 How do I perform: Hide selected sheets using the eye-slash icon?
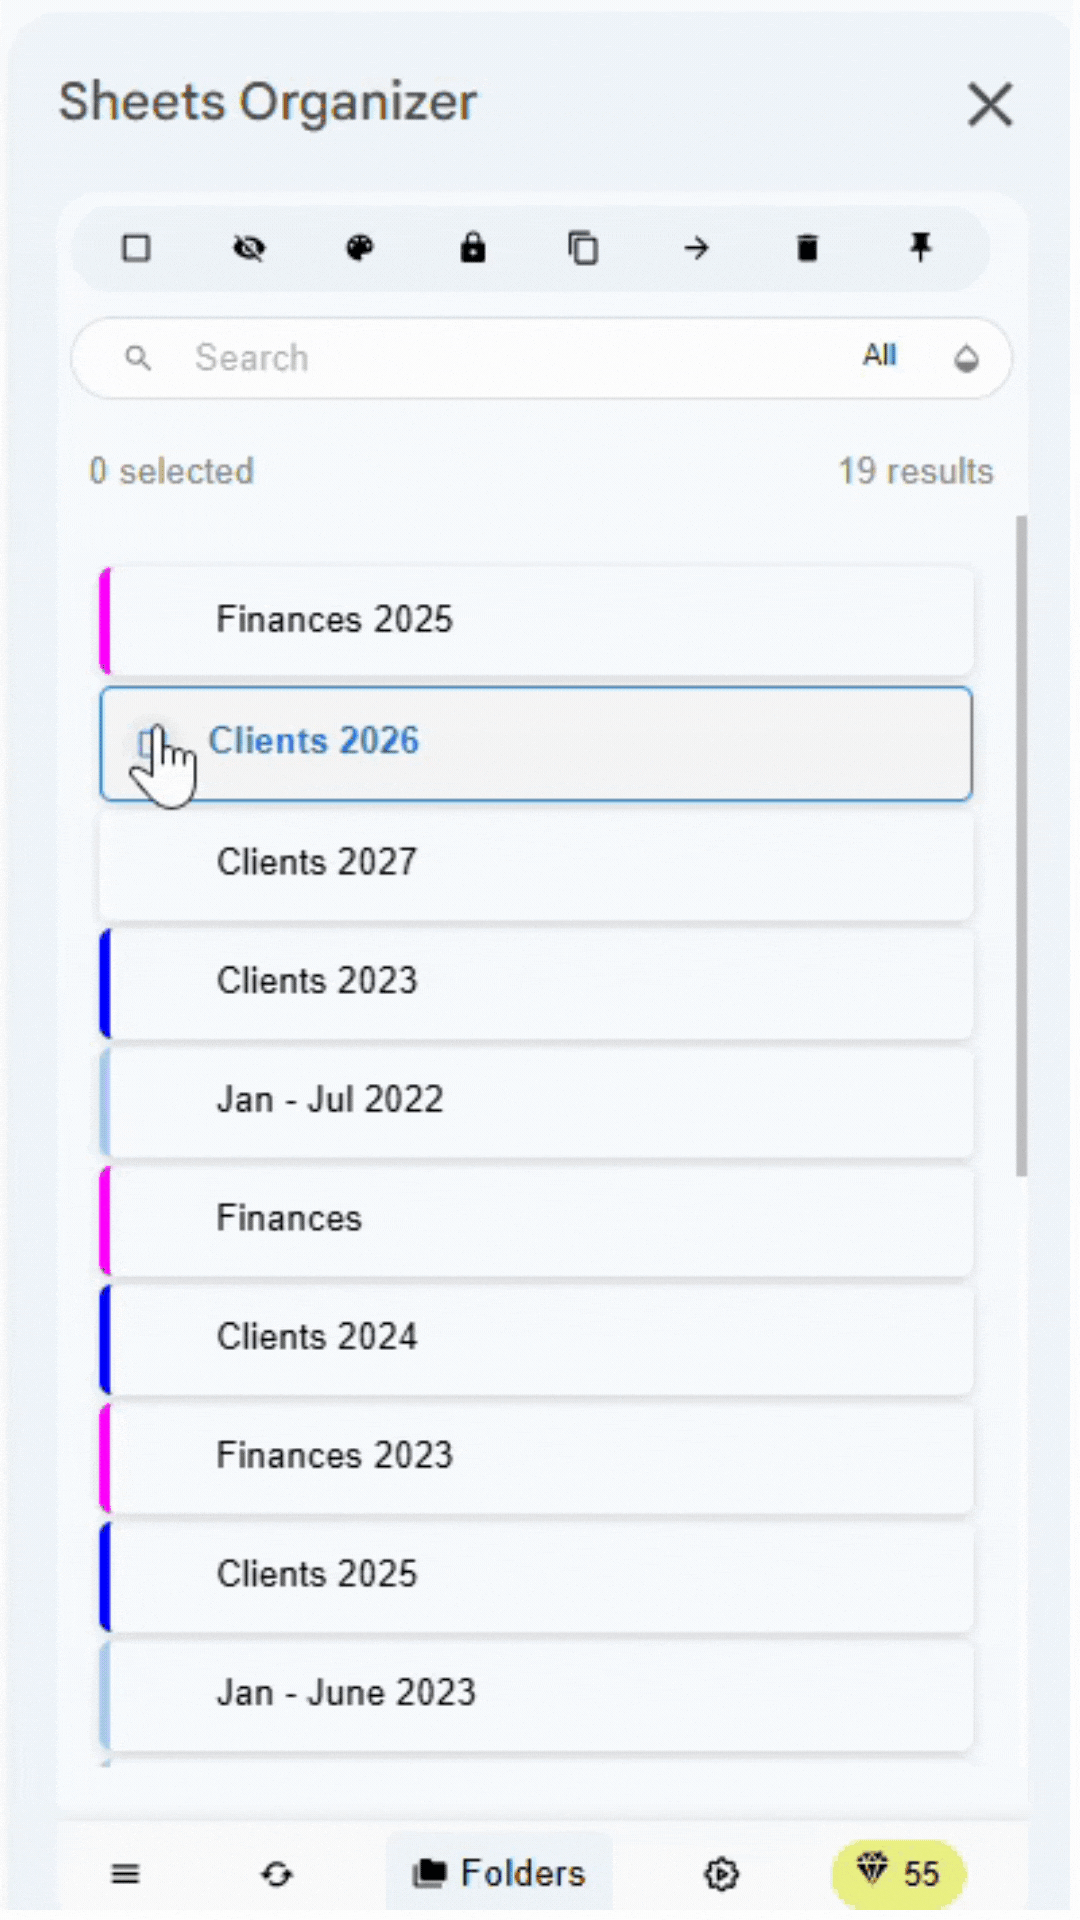click(249, 248)
